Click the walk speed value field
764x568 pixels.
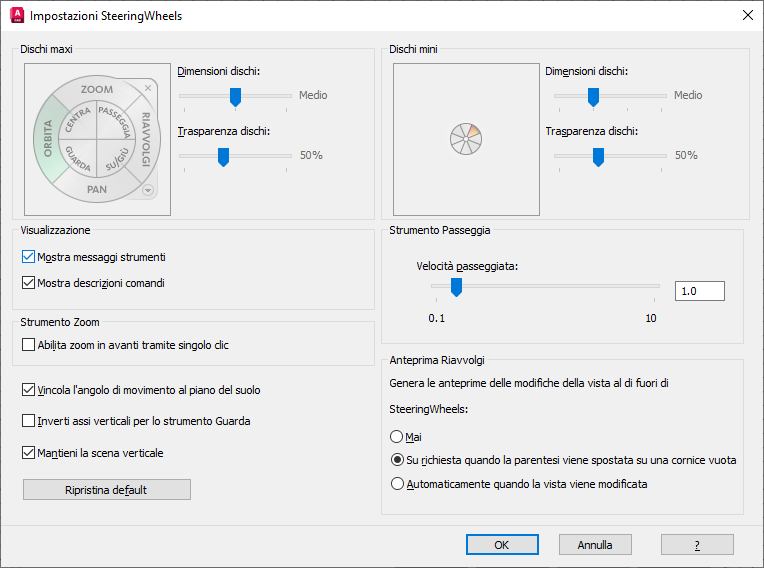tap(699, 291)
